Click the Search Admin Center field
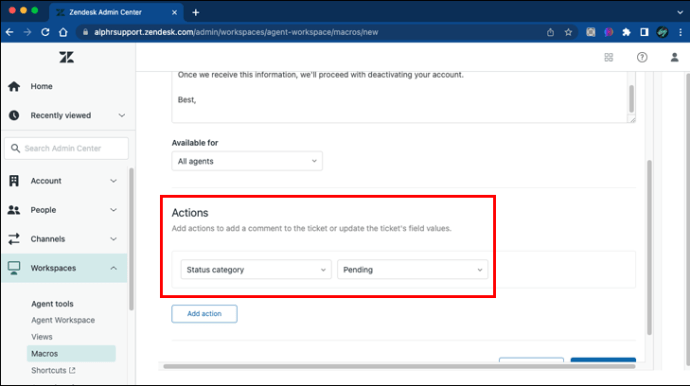Screen dimensions: 690x386 [x=66, y=148]
